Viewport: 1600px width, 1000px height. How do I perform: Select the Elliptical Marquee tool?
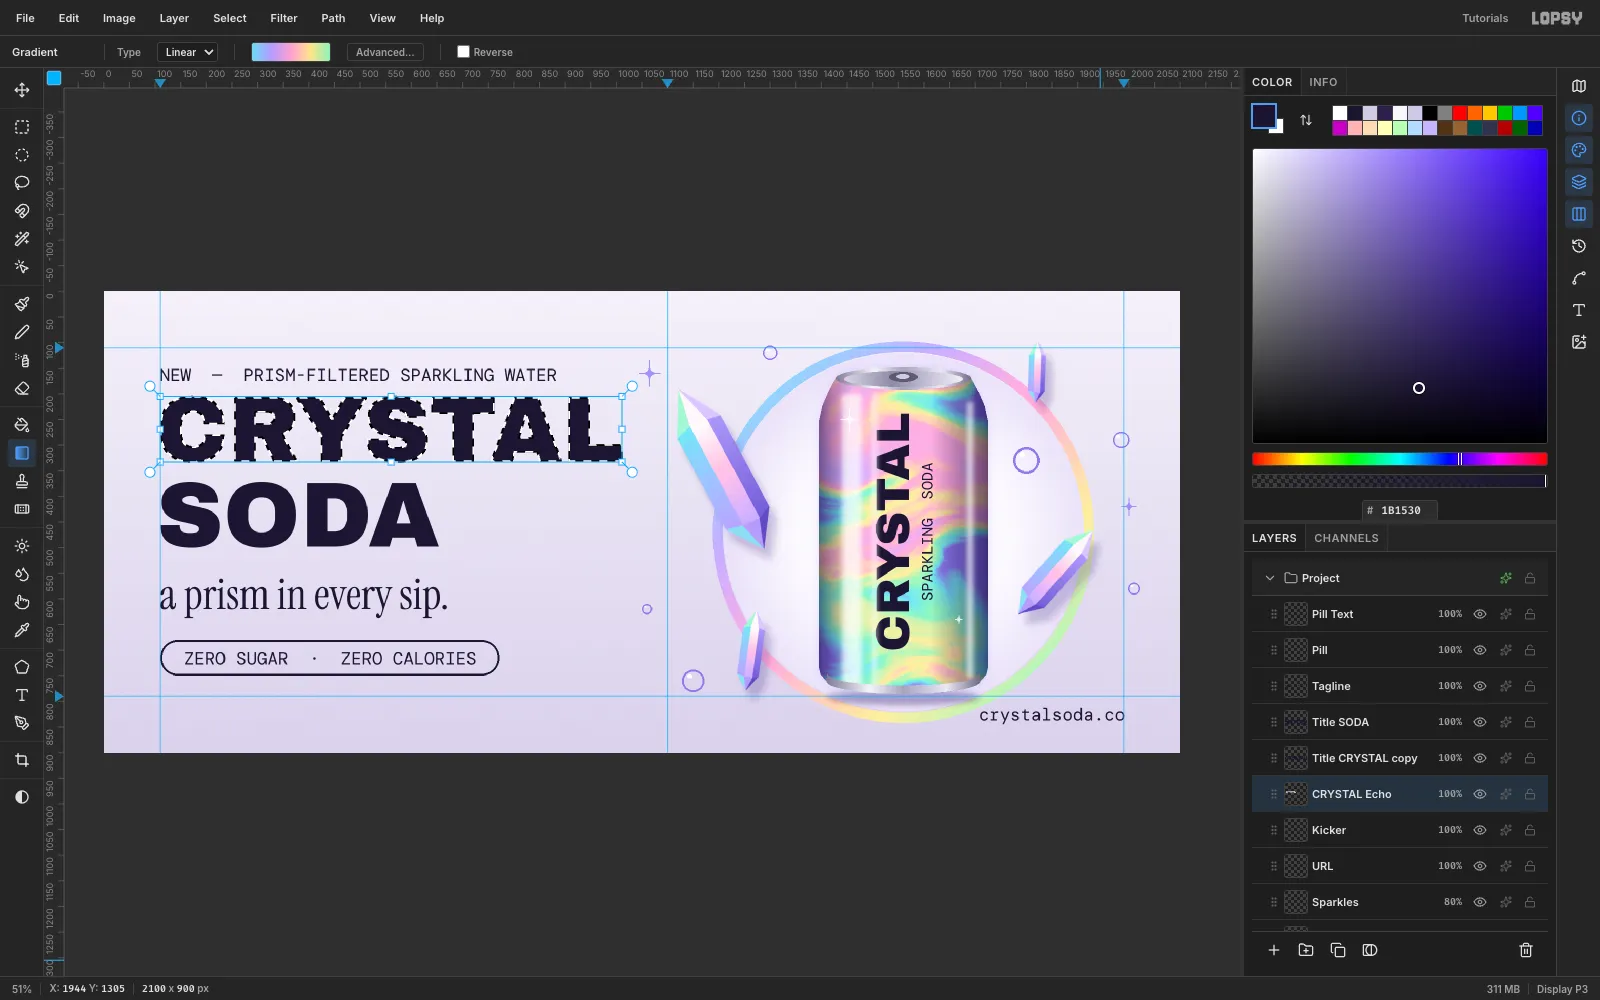click(x=22, y=155)
